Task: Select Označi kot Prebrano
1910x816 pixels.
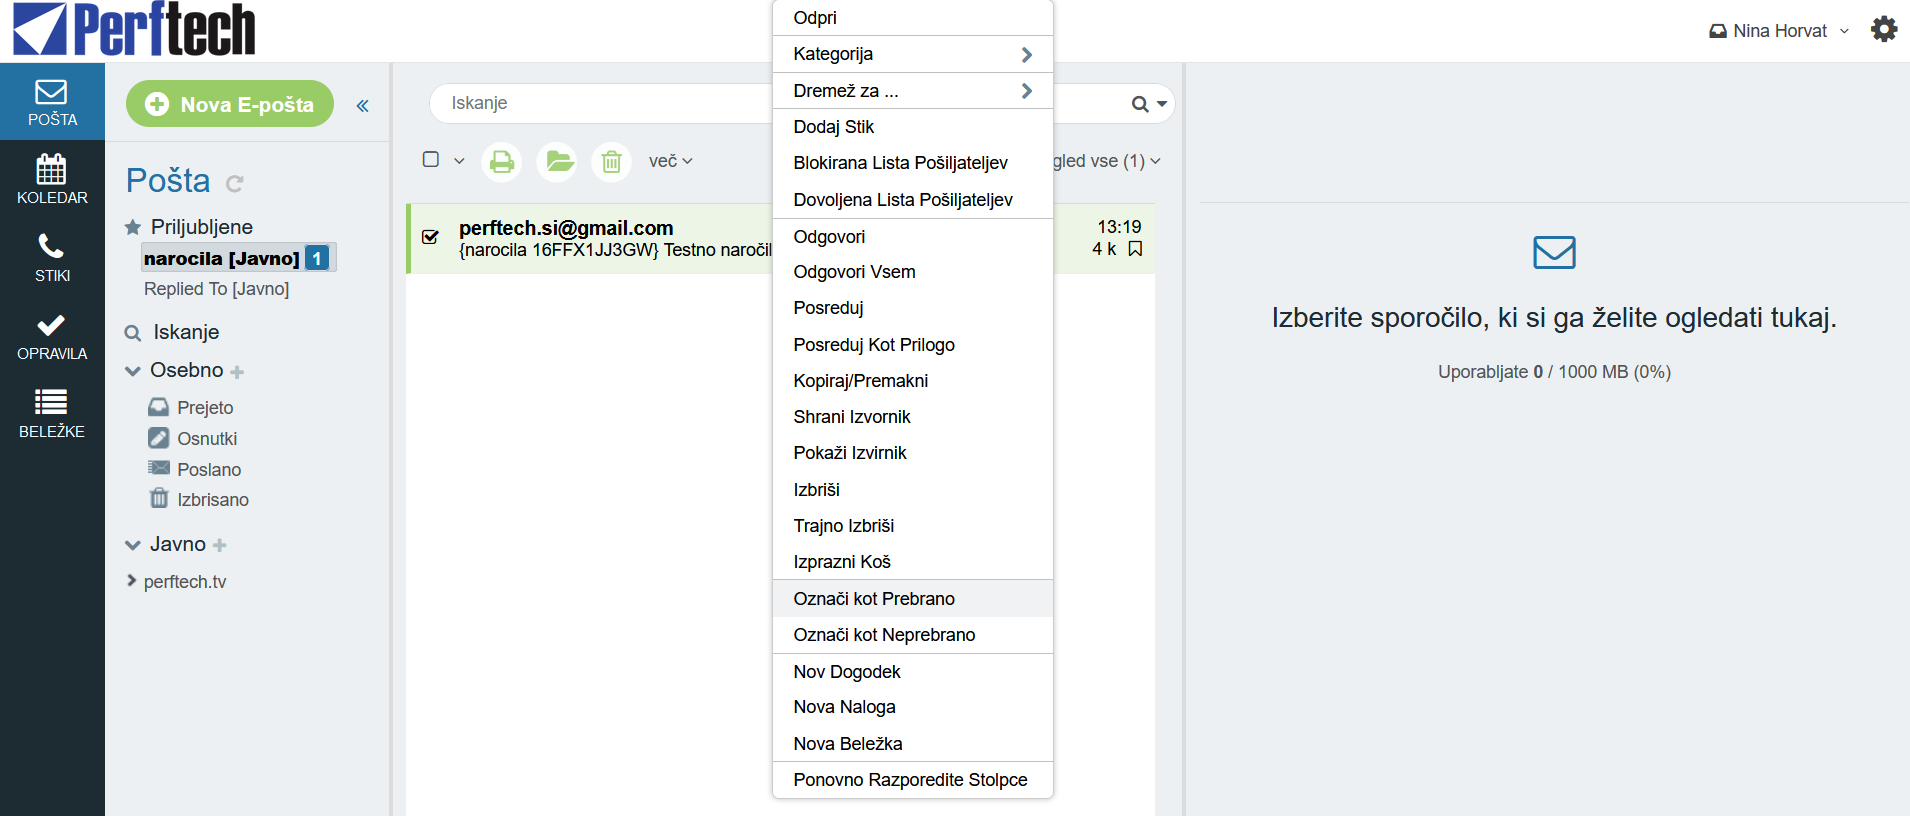Action: tap(913, 599)
